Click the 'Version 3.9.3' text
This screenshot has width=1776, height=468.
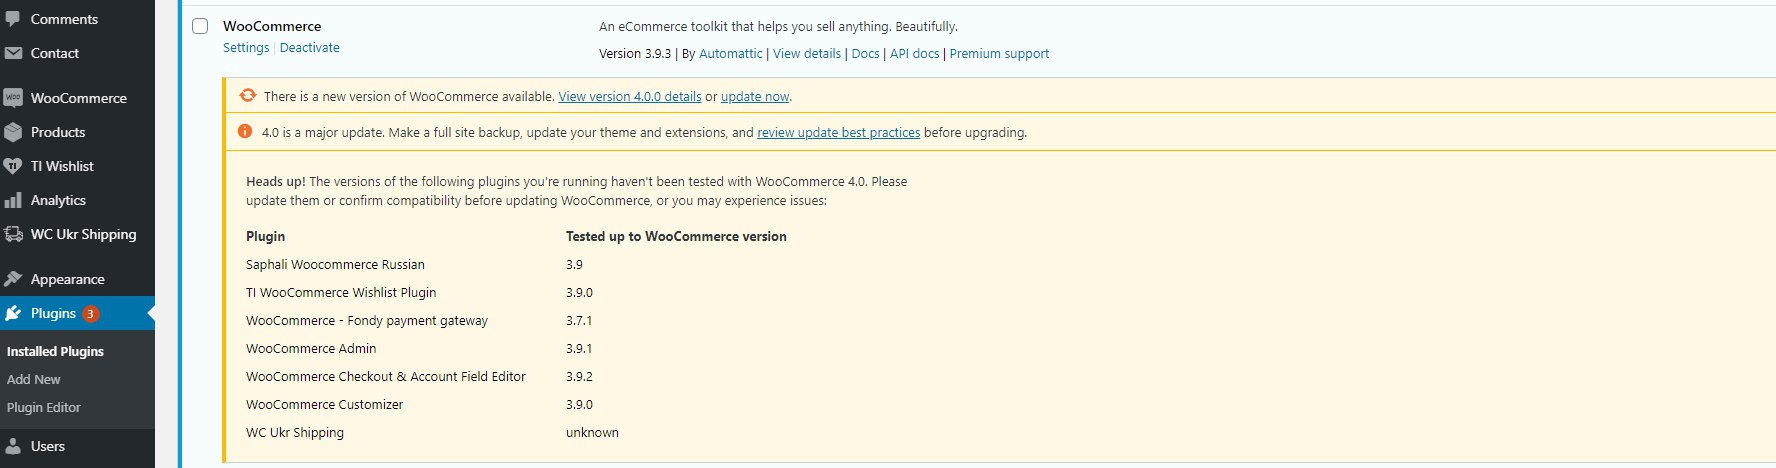tap(635, 54)
